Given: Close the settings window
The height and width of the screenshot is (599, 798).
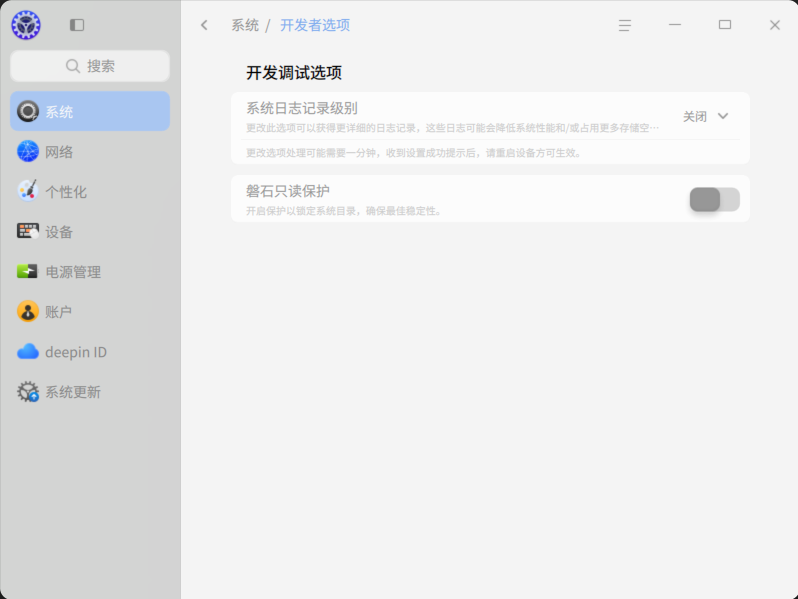Looking at the screenshot, I should [775, 25].
